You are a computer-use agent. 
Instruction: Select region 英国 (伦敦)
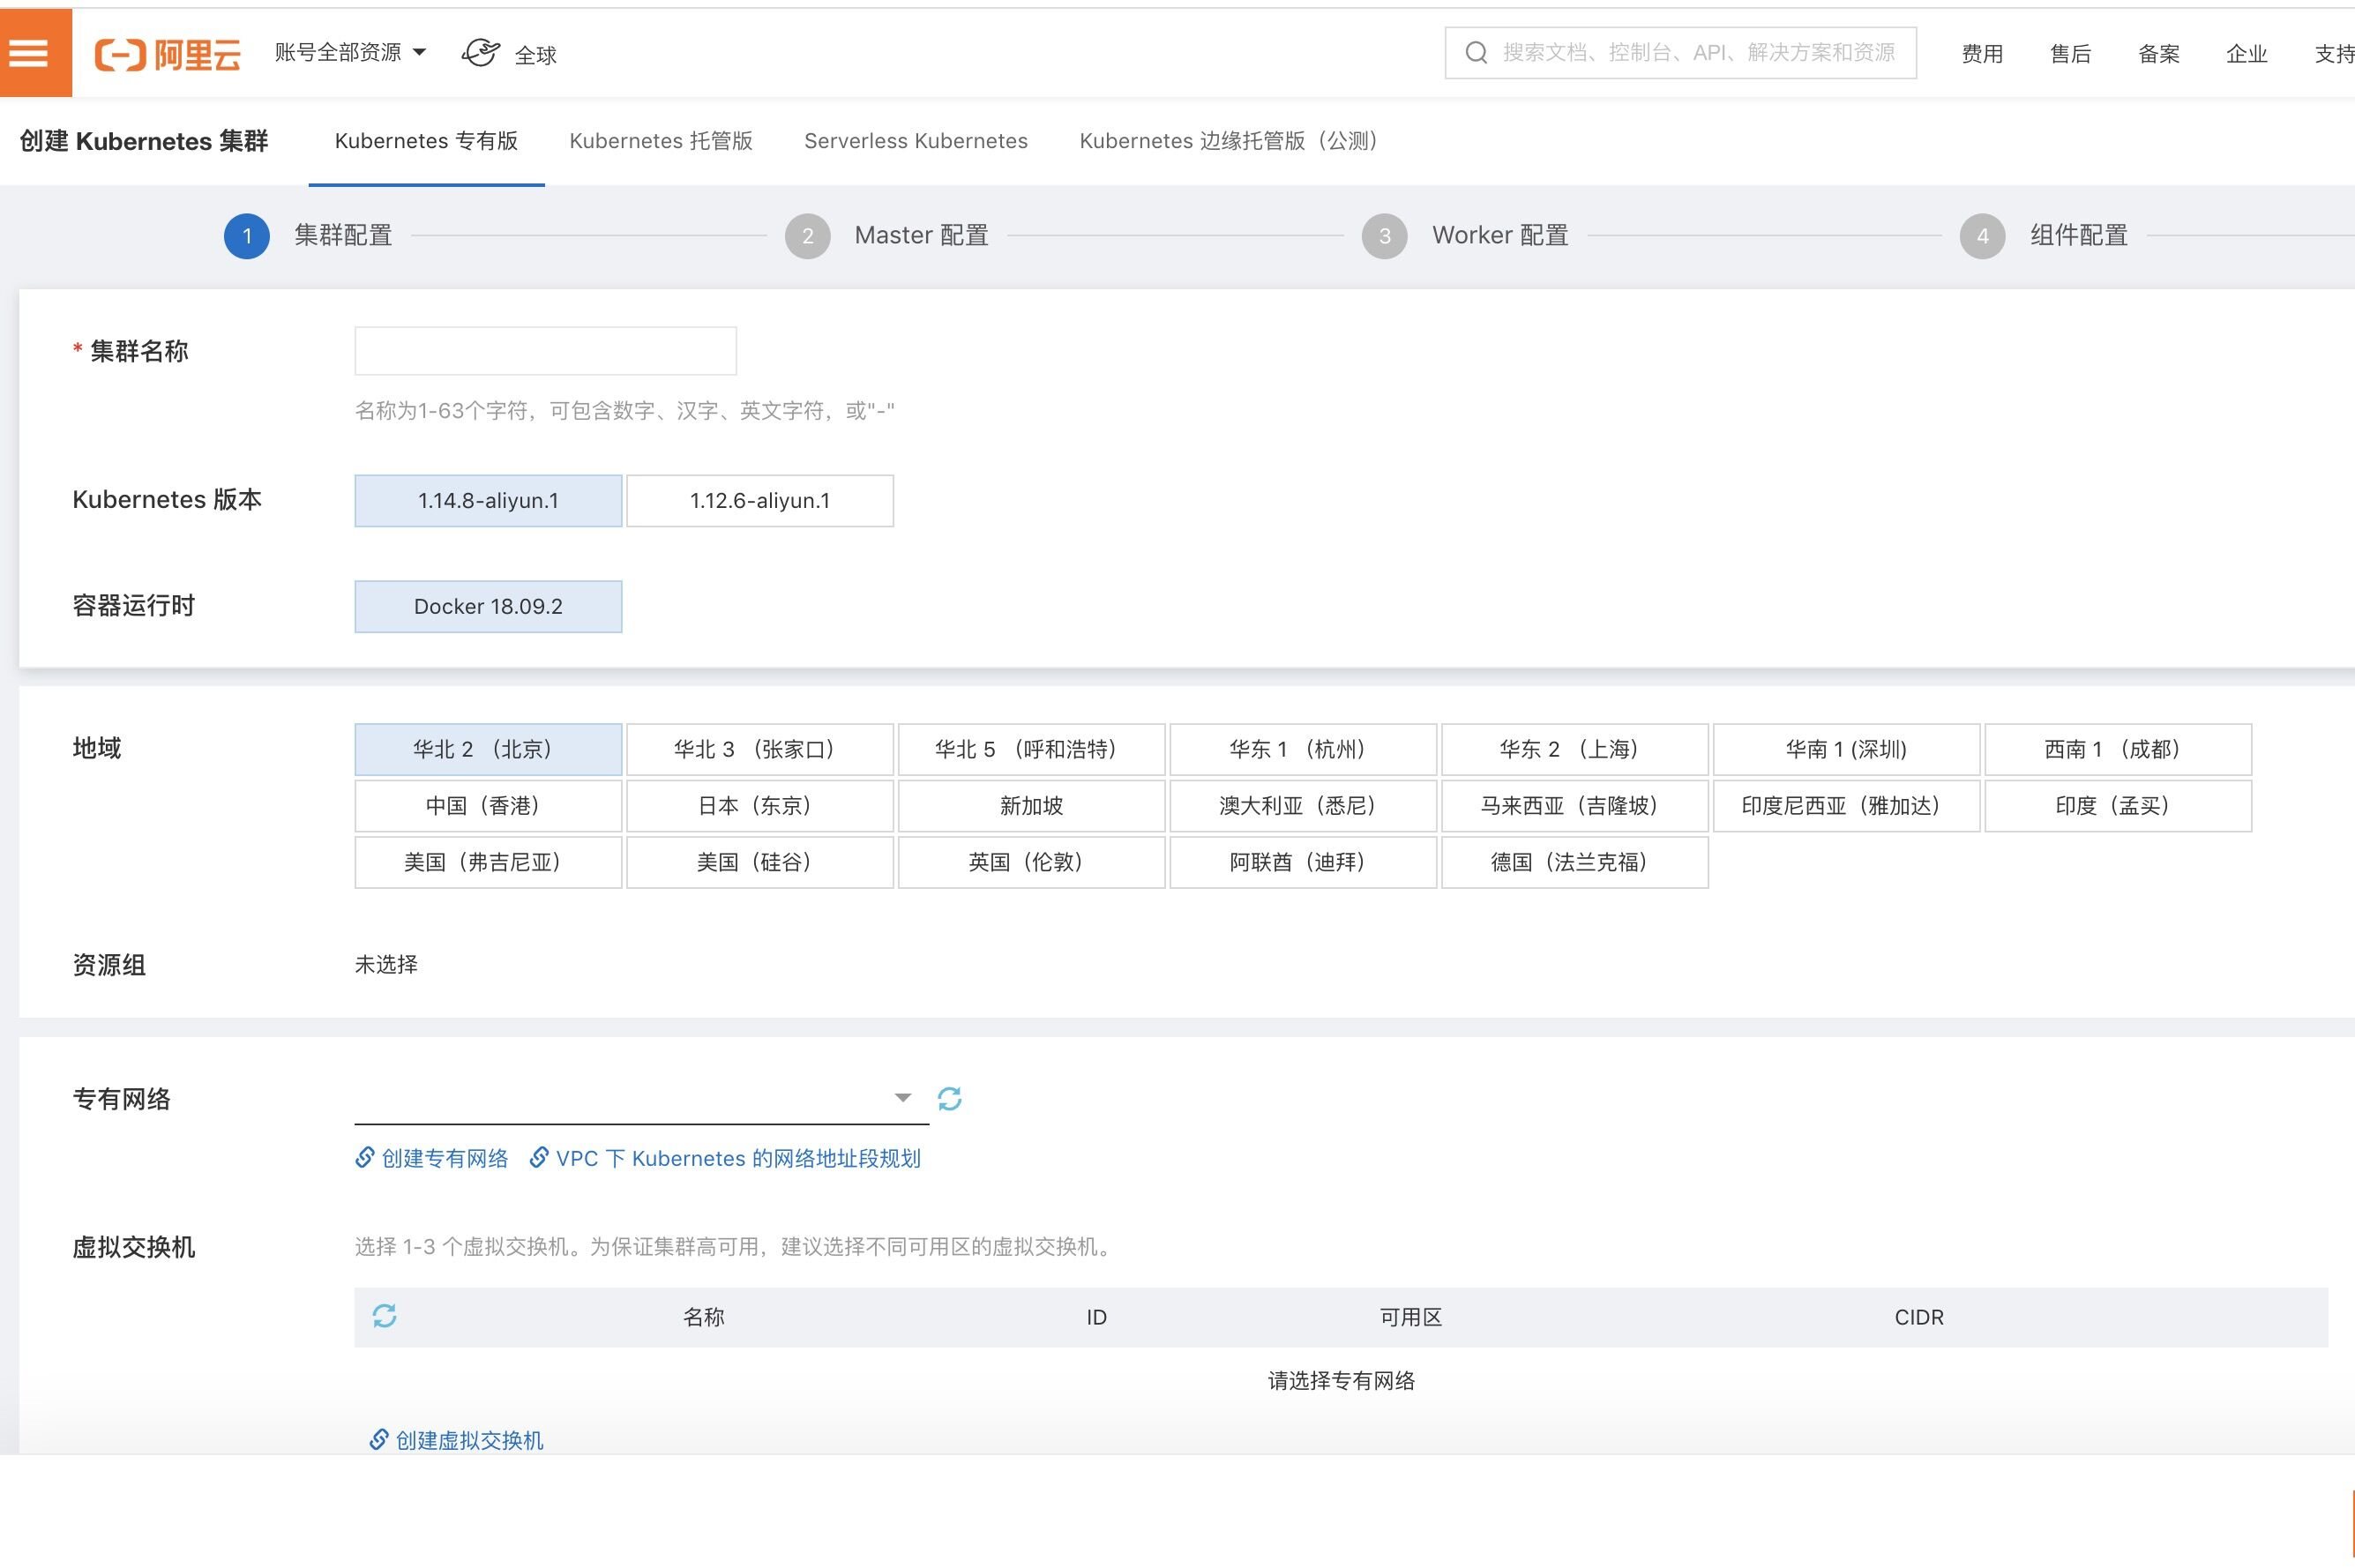click(x=1031, y=862)
